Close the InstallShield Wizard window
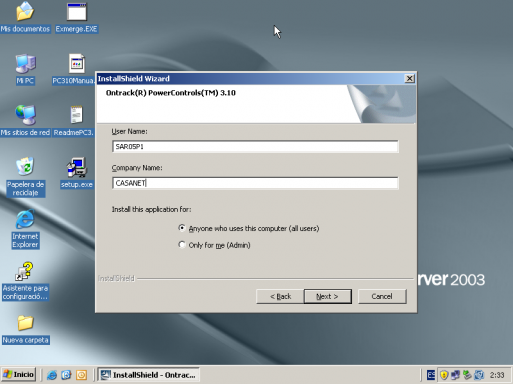The image size is (513, 384). [409, 79]
